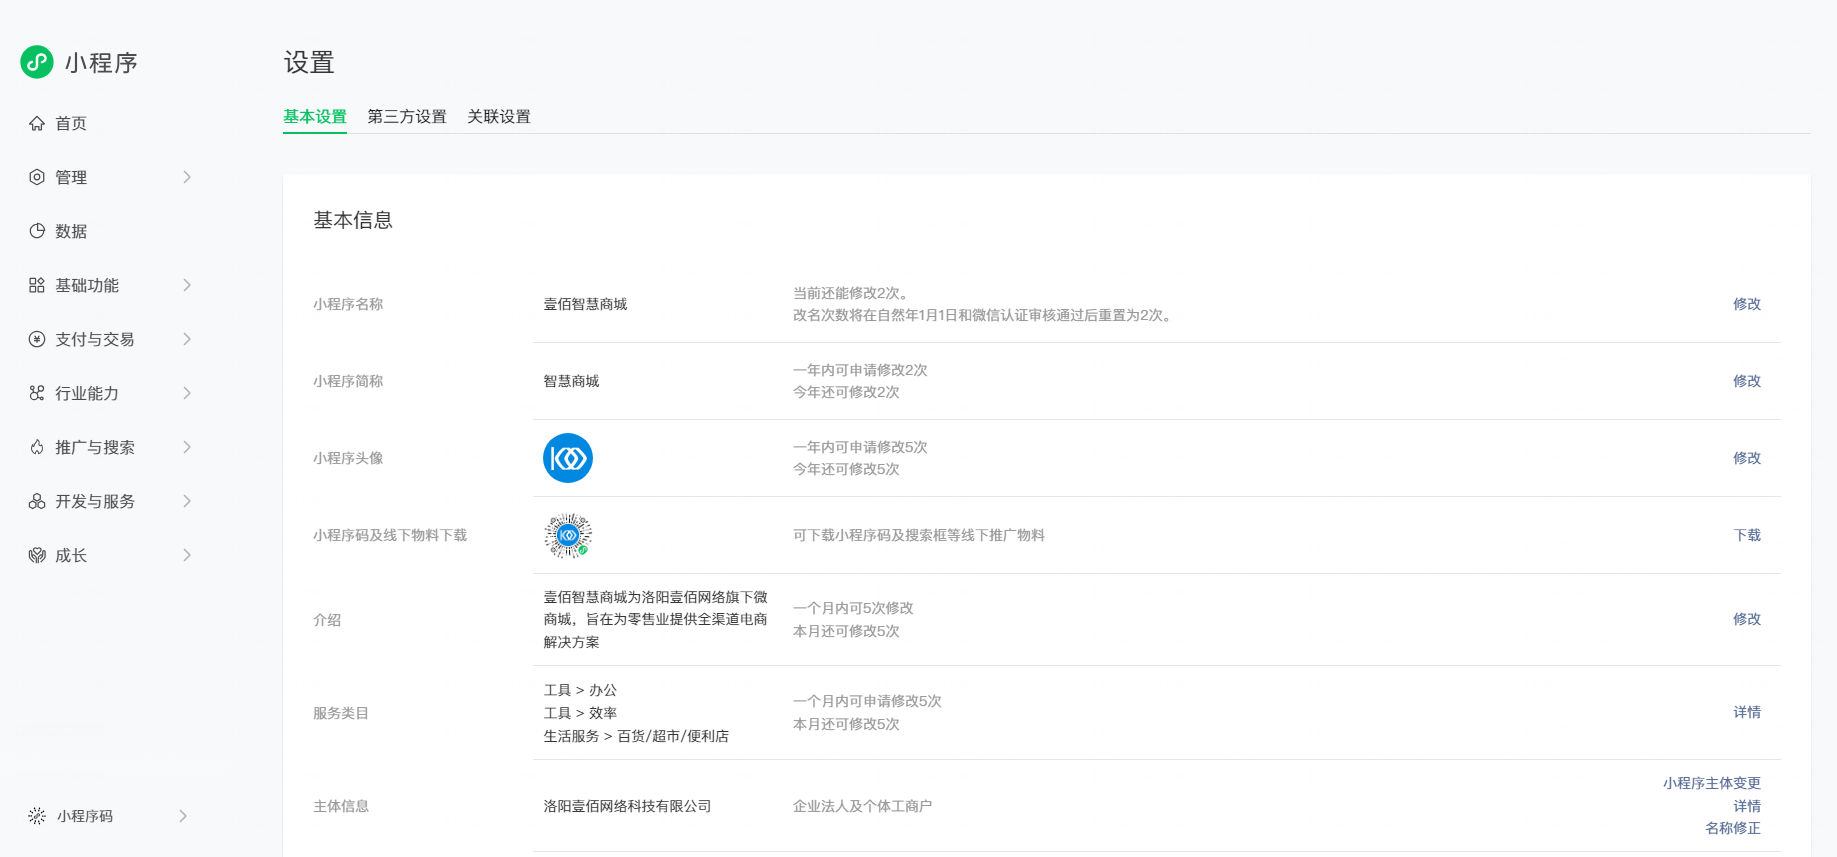Viewport: 1837px width, 857px height.
Task: Click the 小程序码及线下物料下载 label
Action: tap(390, 535)
